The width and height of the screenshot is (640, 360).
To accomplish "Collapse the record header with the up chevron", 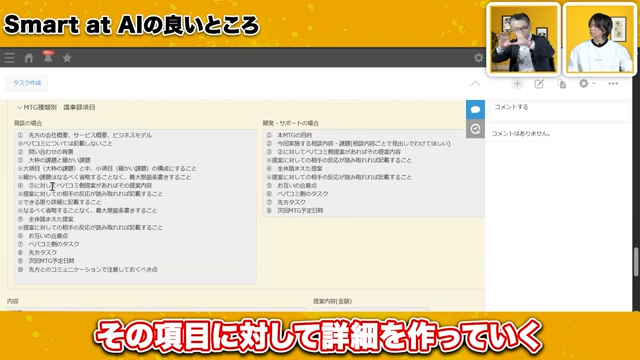I will 475,84.
